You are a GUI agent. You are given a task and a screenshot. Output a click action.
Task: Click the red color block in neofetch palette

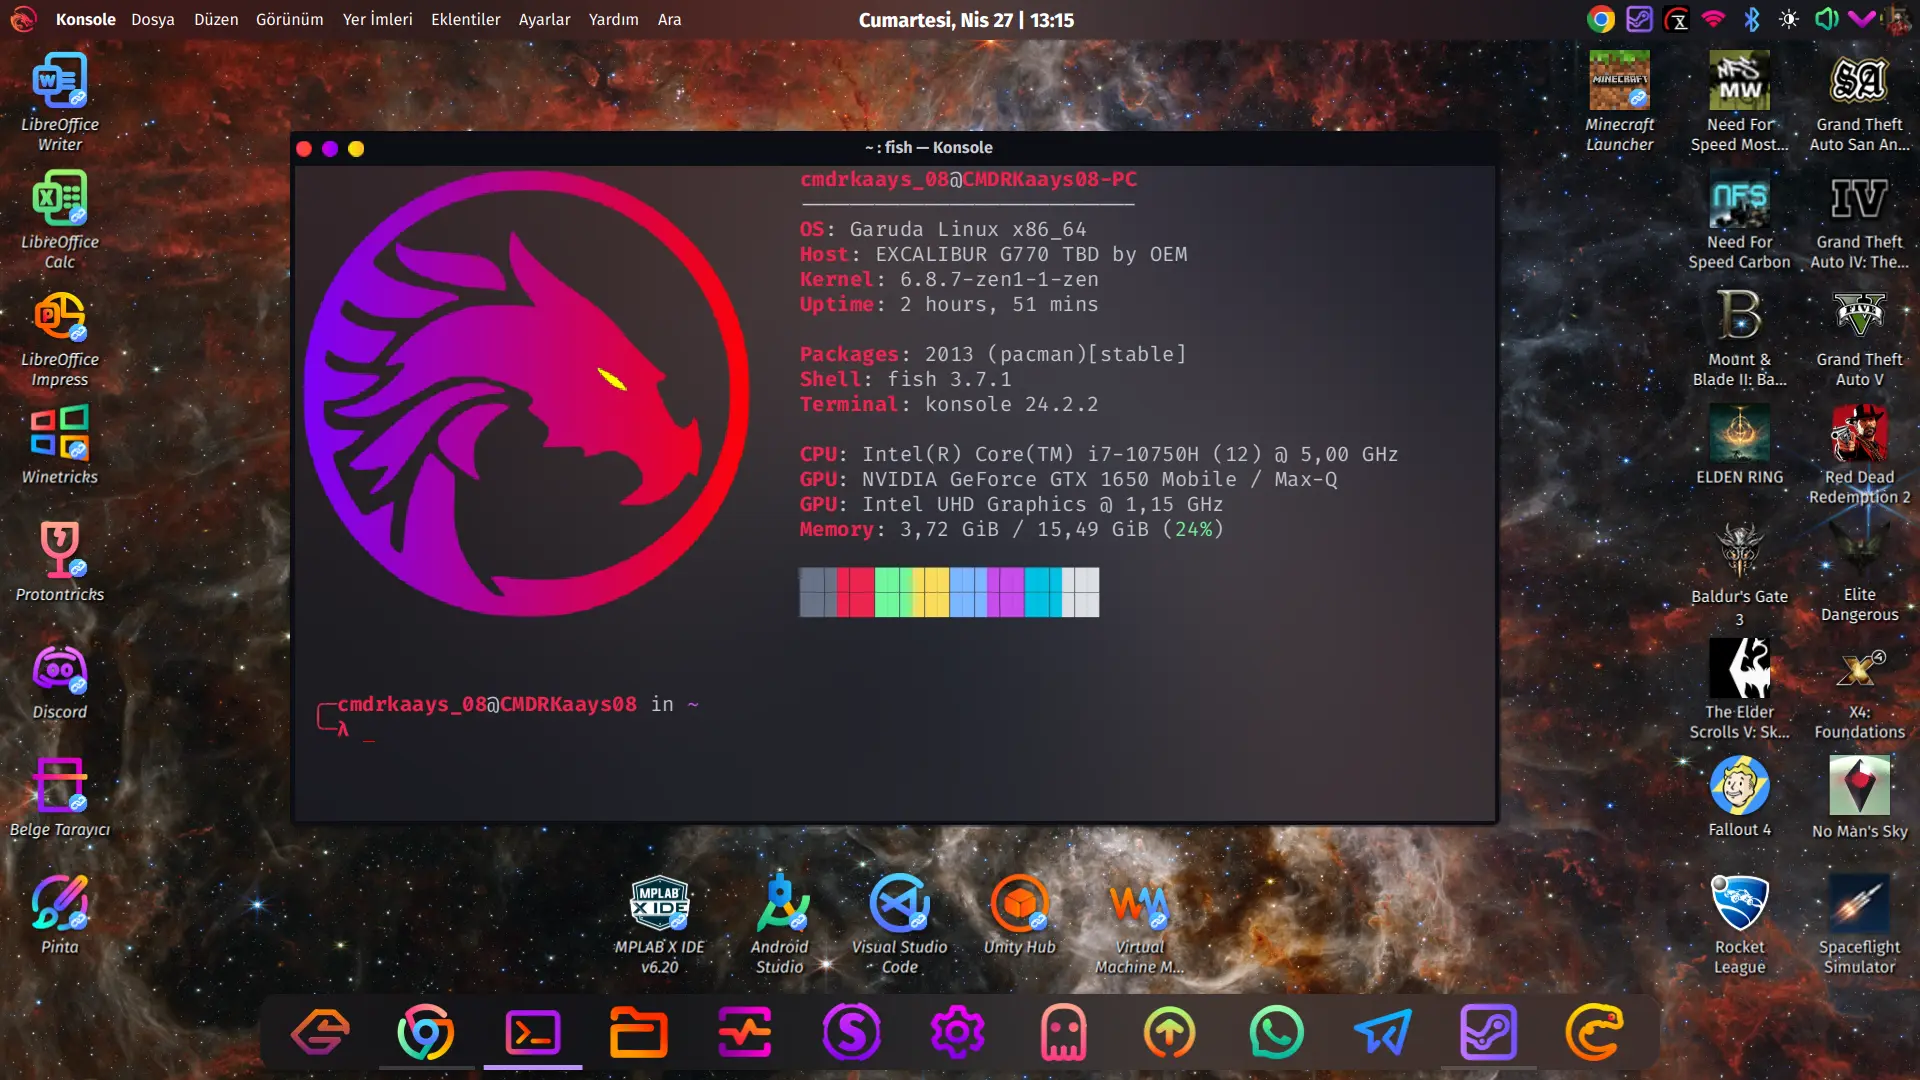click(855, 592)
